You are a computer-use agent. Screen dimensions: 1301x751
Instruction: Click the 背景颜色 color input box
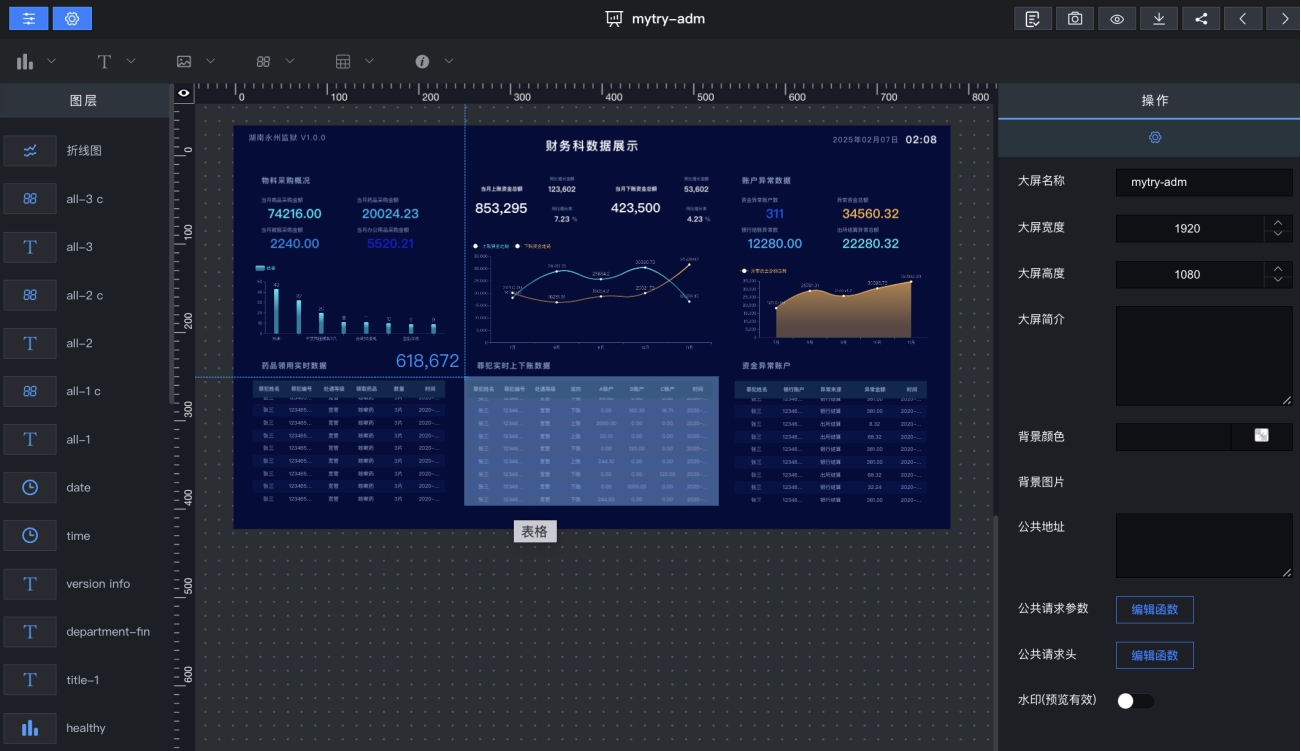pos(1174,437)
